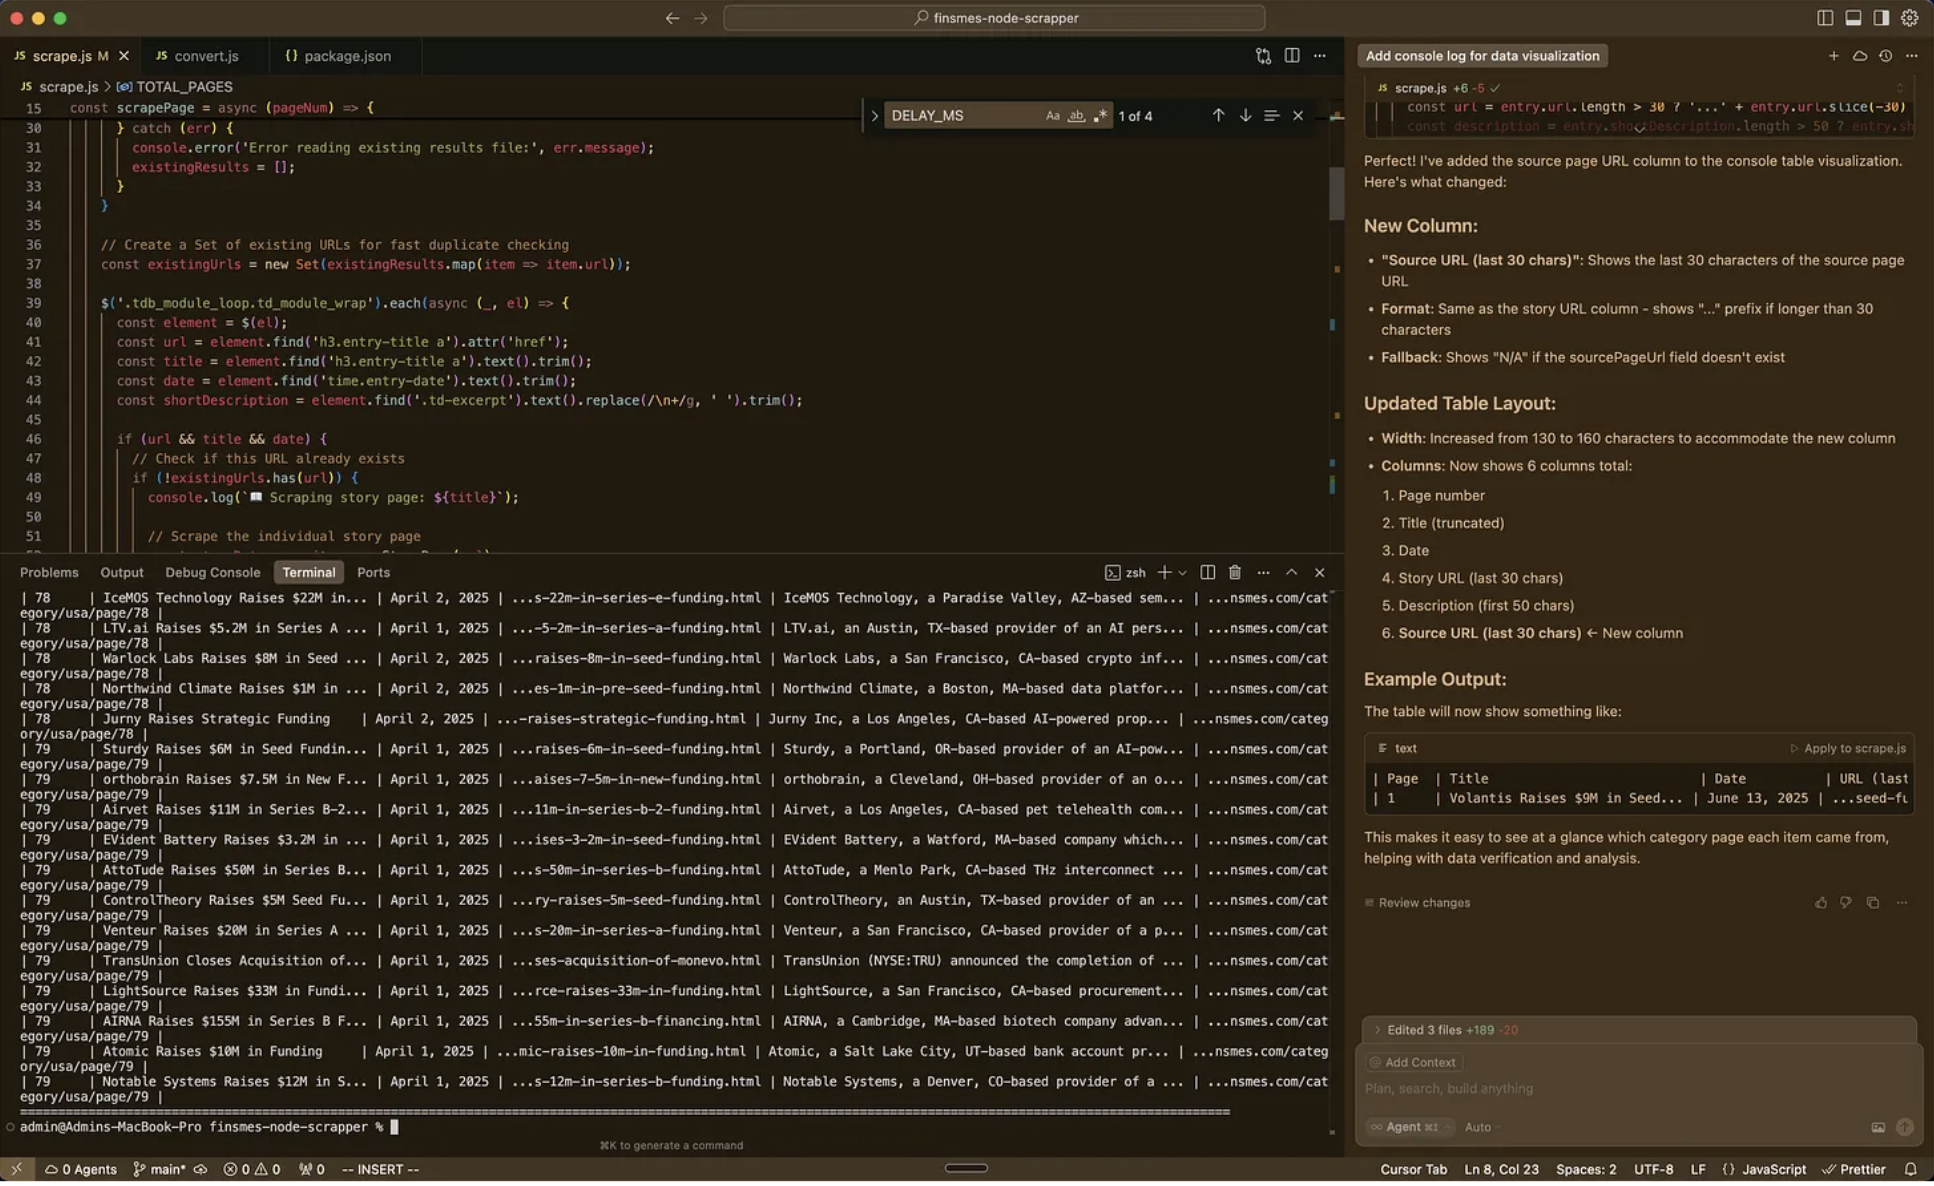Viewport: 1934px width, 1186px height.
Task: Toggle Match Case in find widget
Action: coord(1052,116)
